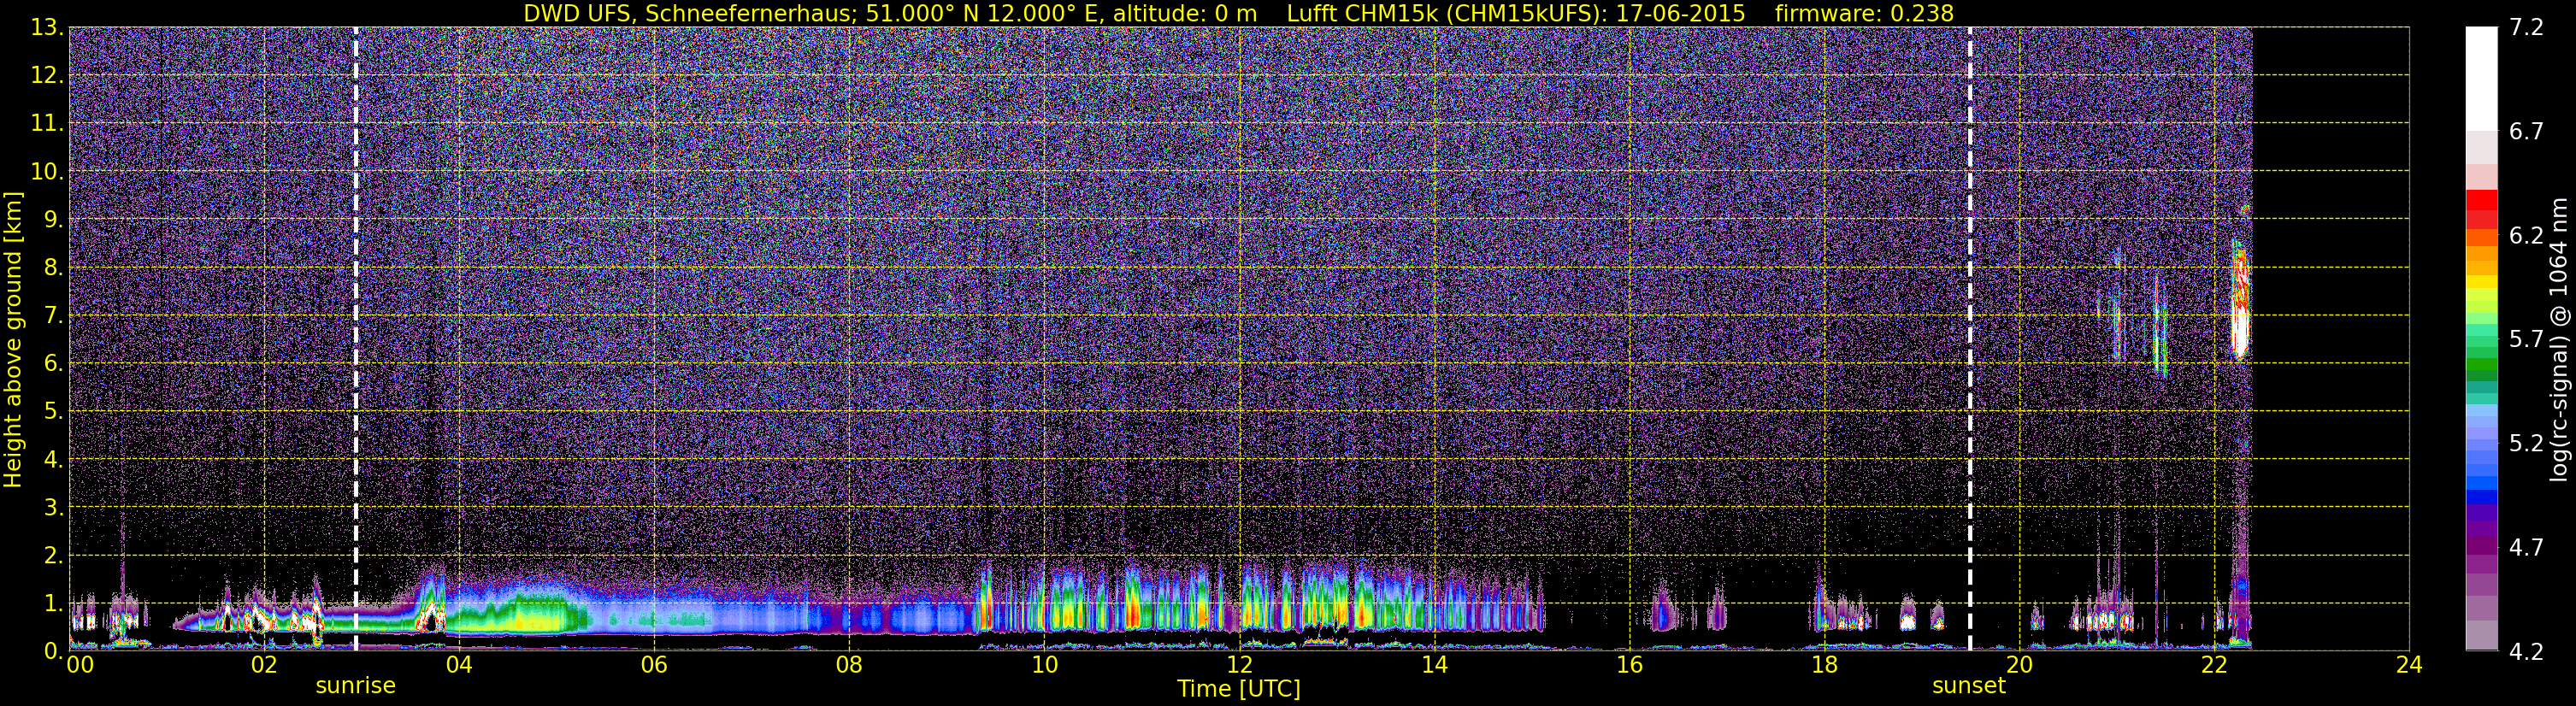Click the 'sunrise' label below the axis
Image resolution: width=2576 pixels, height=706 pixels.
pos(355,686)
